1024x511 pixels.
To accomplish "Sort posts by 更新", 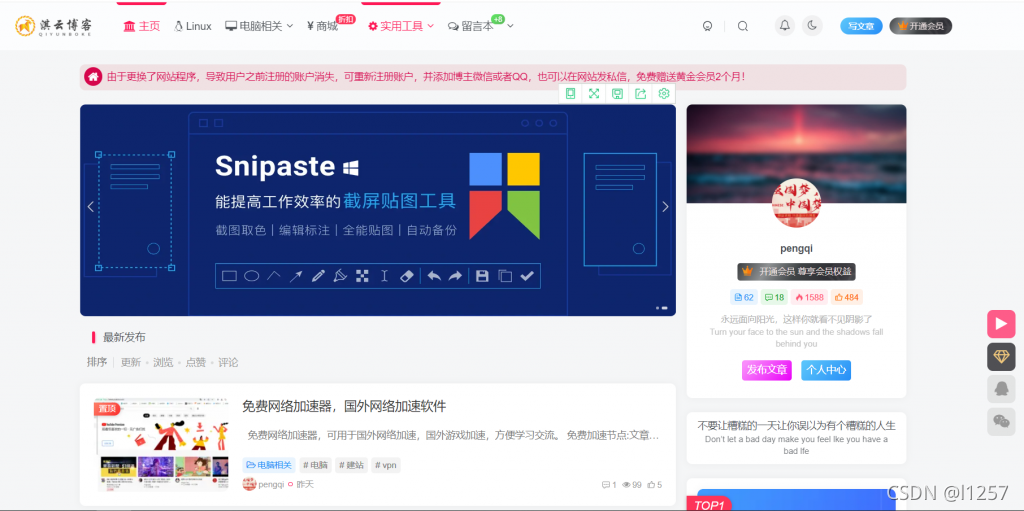I will point(131,362).
